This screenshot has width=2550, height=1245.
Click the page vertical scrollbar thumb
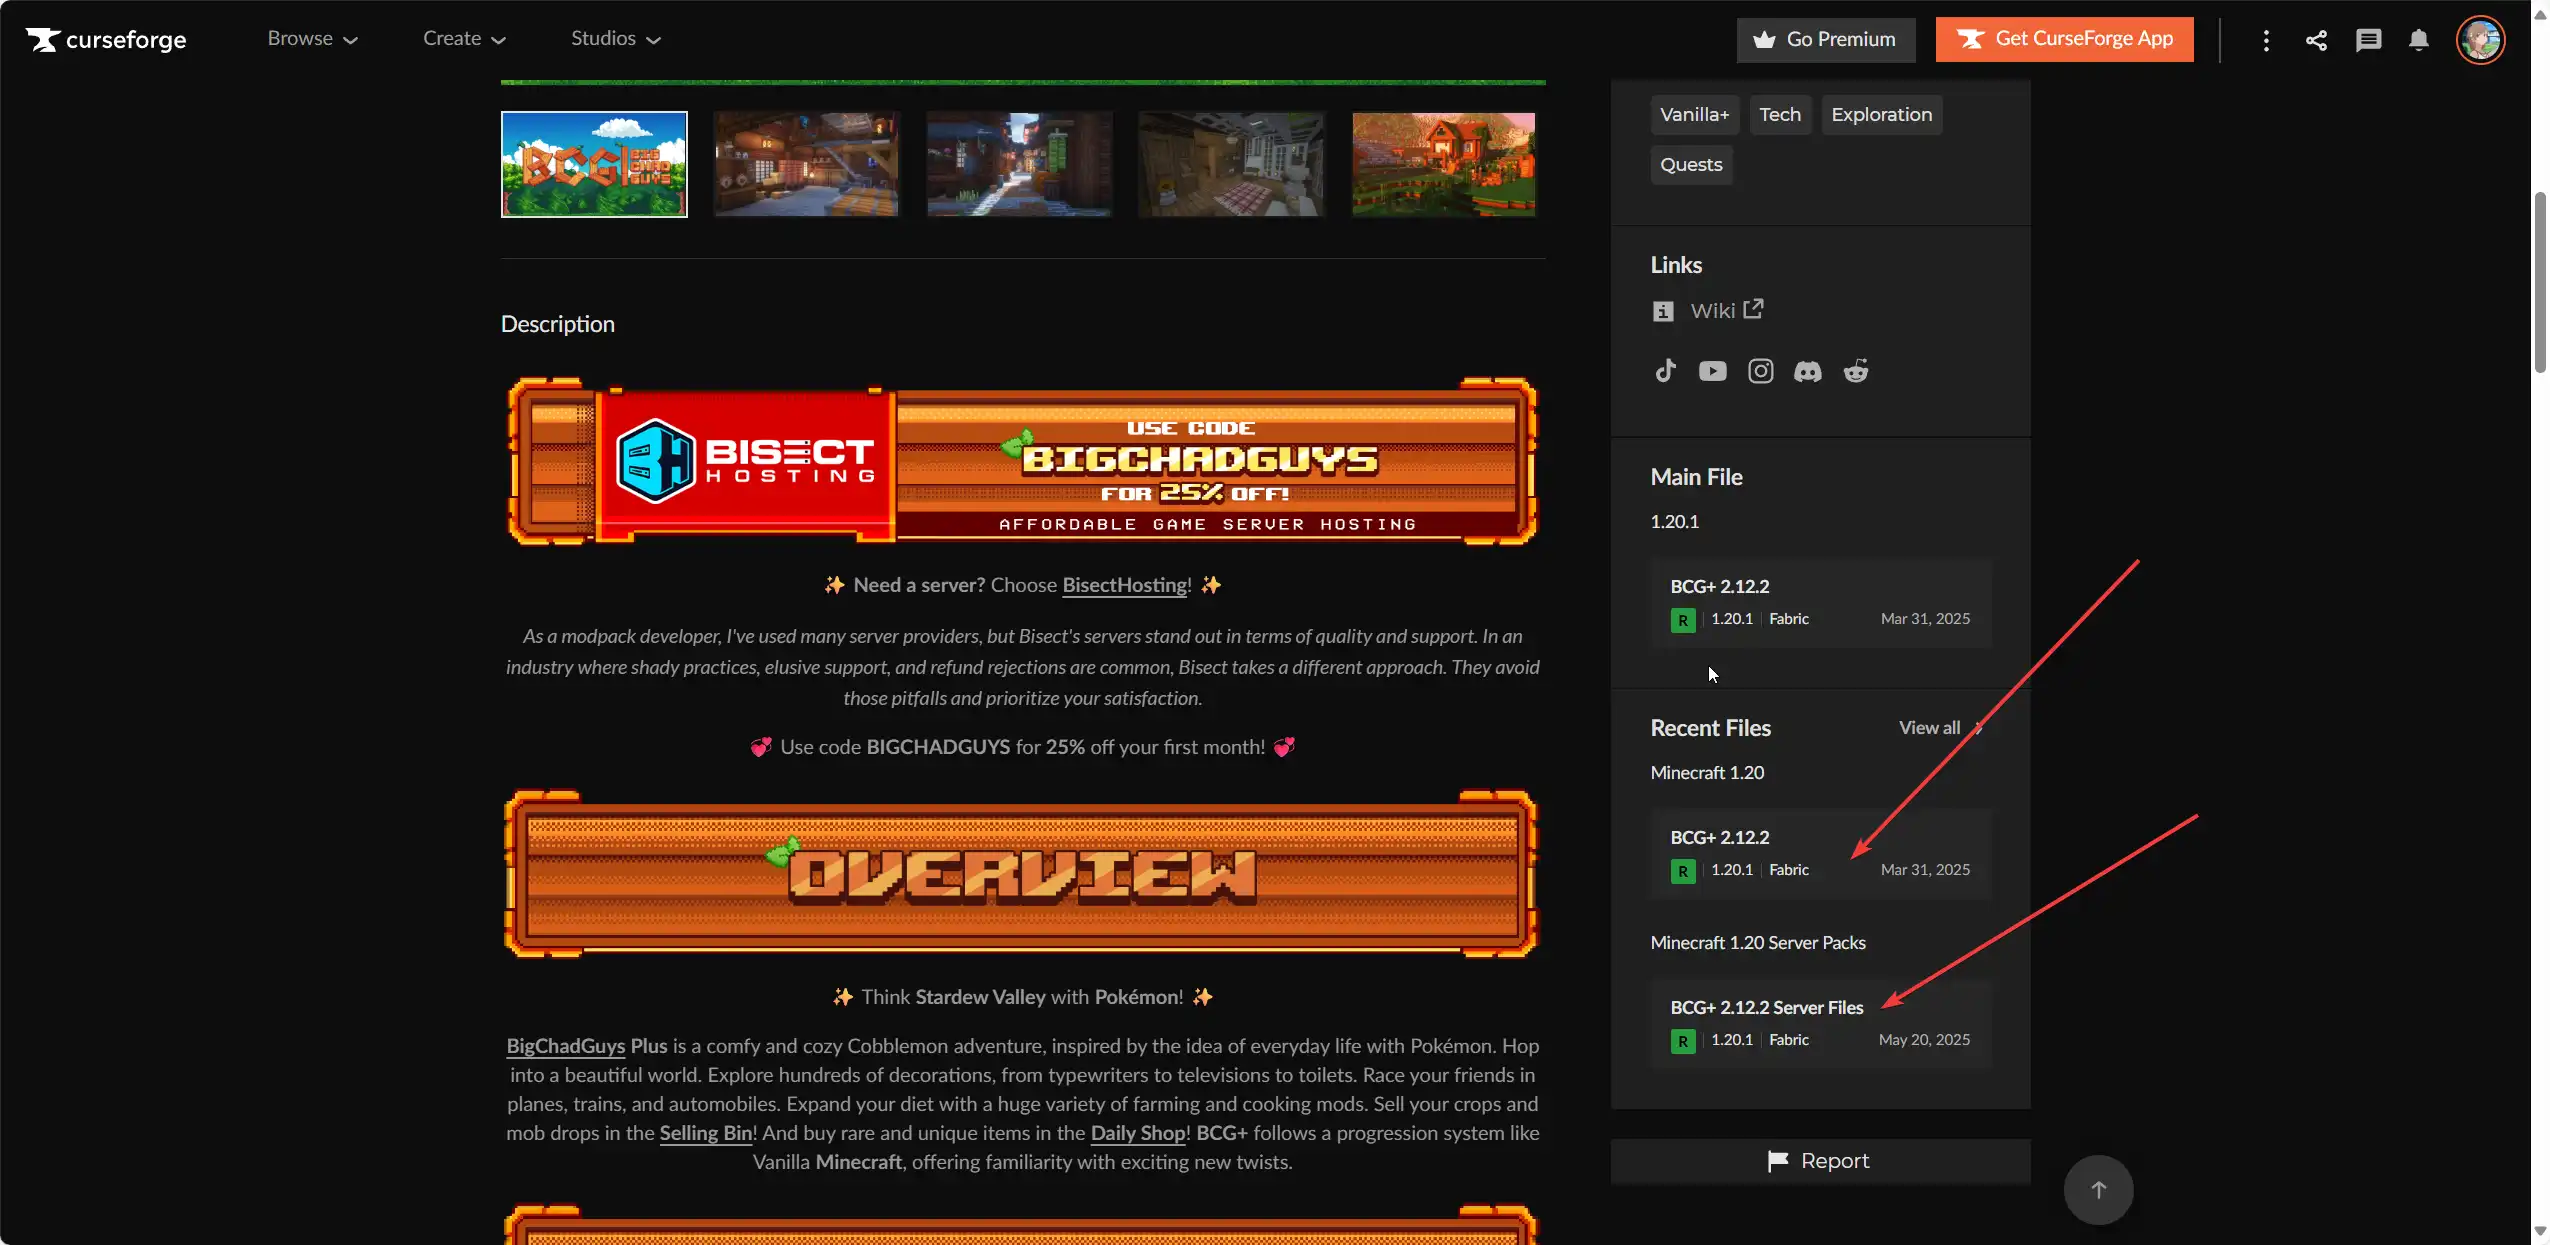pos(2540,282)
